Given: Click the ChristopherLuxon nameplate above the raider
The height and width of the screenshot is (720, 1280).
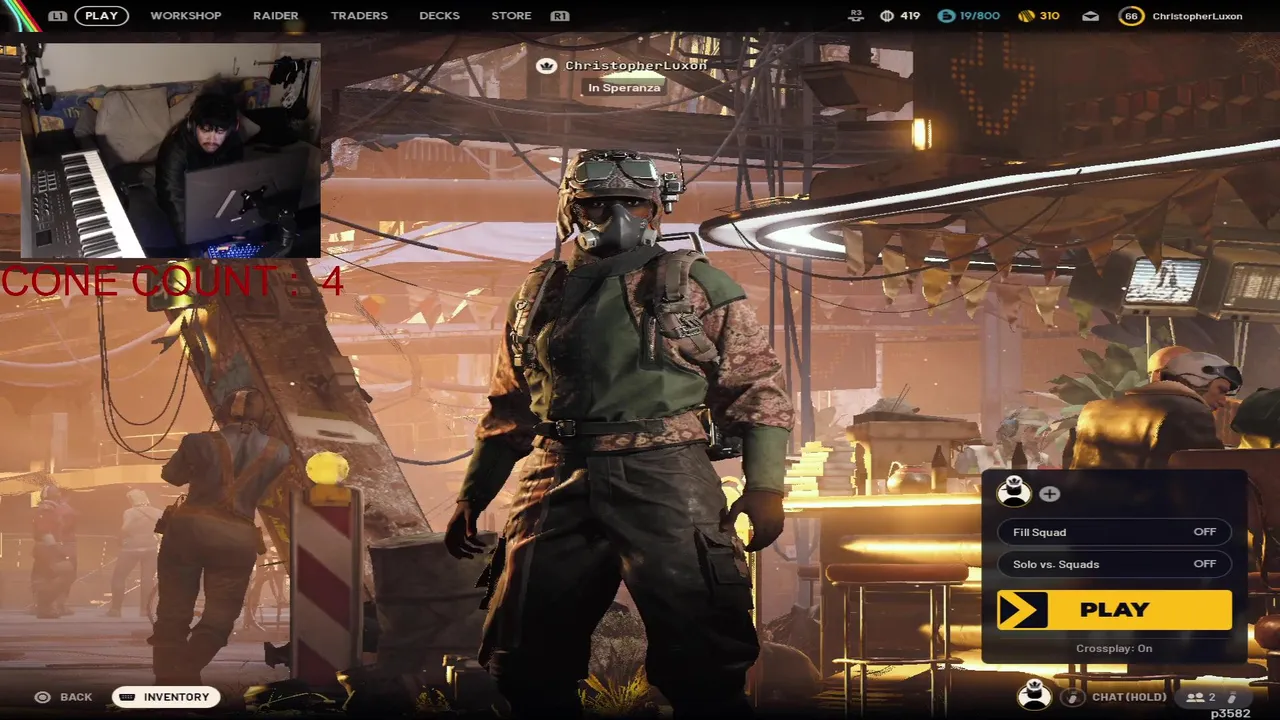Looking at the screenshot, I should (636, 66).
